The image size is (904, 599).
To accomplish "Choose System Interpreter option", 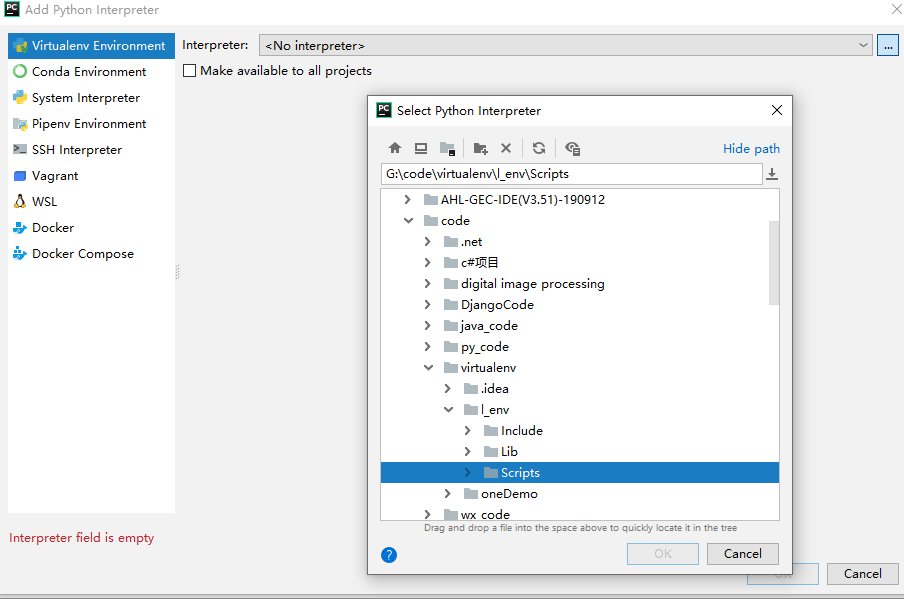I will [91, 97].
